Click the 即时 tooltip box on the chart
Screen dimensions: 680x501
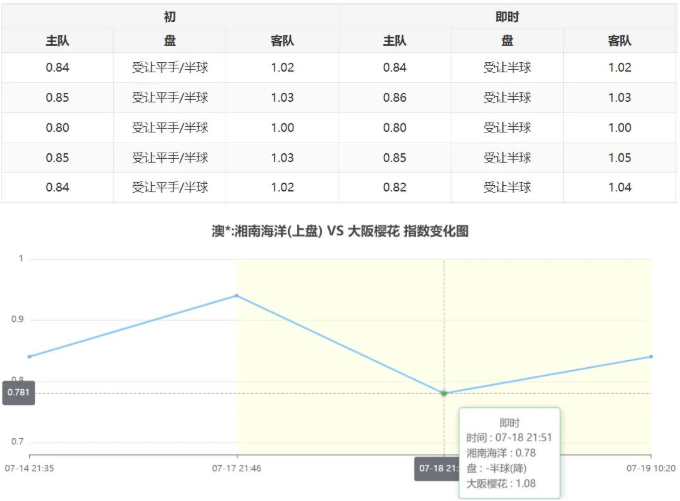coord(509,453)
